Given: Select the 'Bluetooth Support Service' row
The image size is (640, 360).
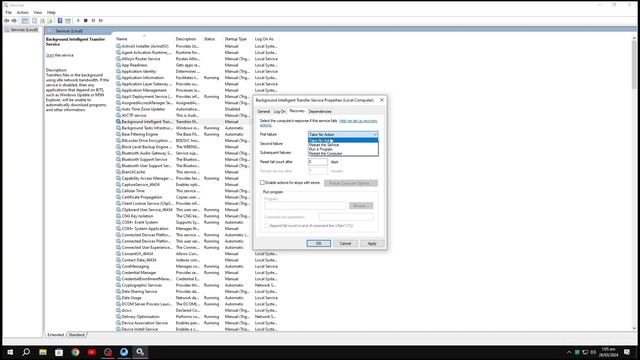Looking at the screenshot, I should (184, 159).
